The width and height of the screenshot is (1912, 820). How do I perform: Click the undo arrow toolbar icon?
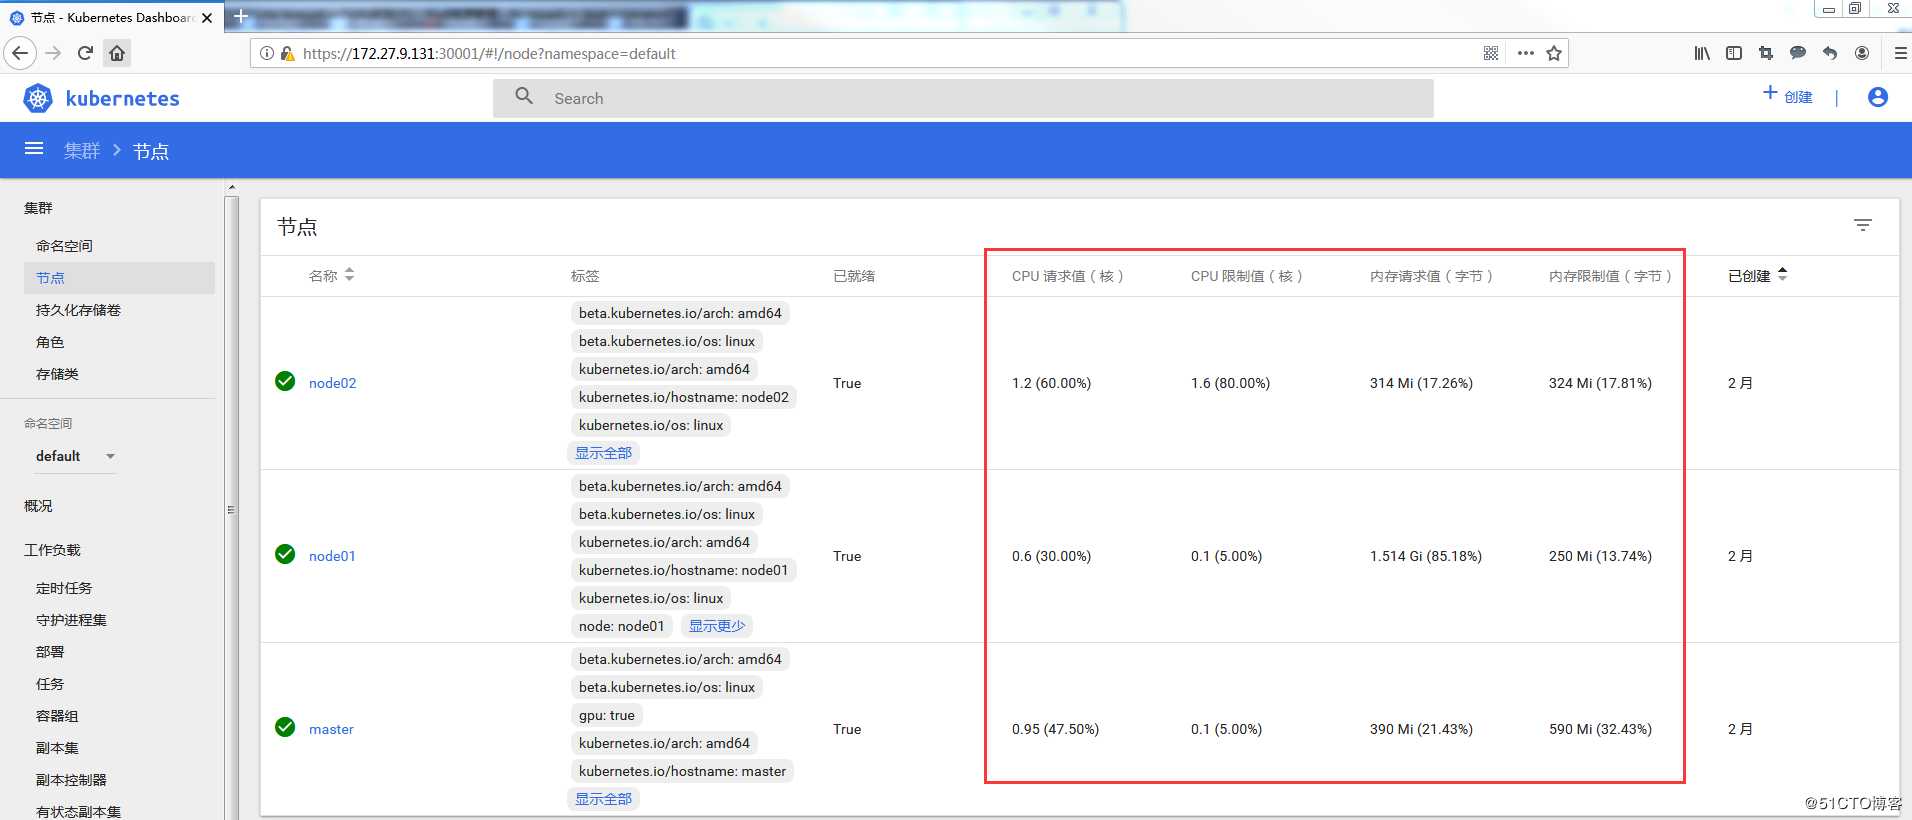pyautogui.click(x=1830, y=53)
